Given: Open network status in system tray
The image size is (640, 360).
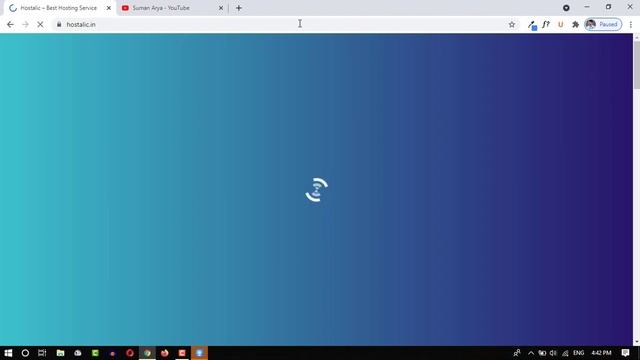Looking at the screenshot, I should click(565, 353).
